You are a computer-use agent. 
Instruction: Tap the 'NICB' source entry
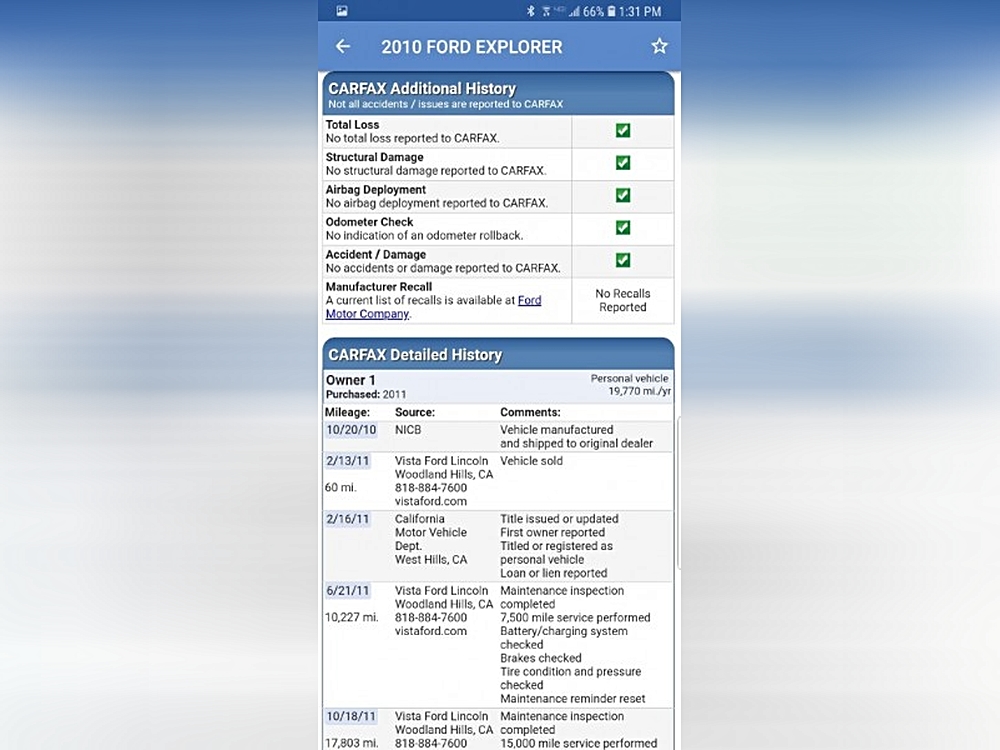coord(408,430)
